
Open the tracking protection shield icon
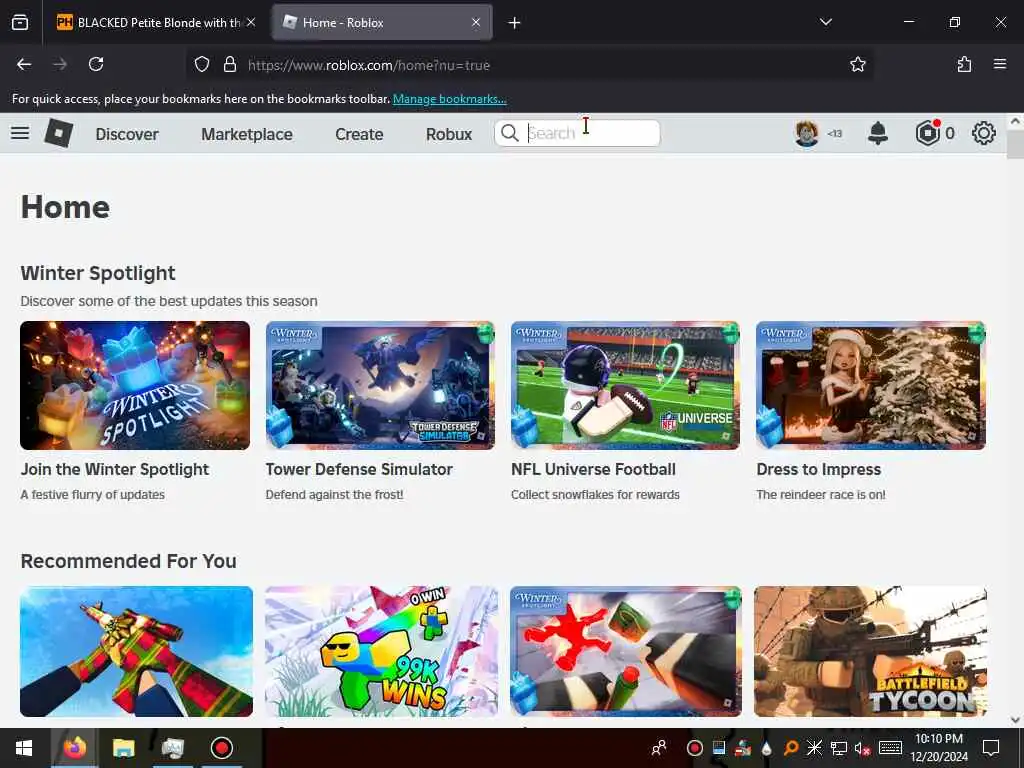(202, 64)
